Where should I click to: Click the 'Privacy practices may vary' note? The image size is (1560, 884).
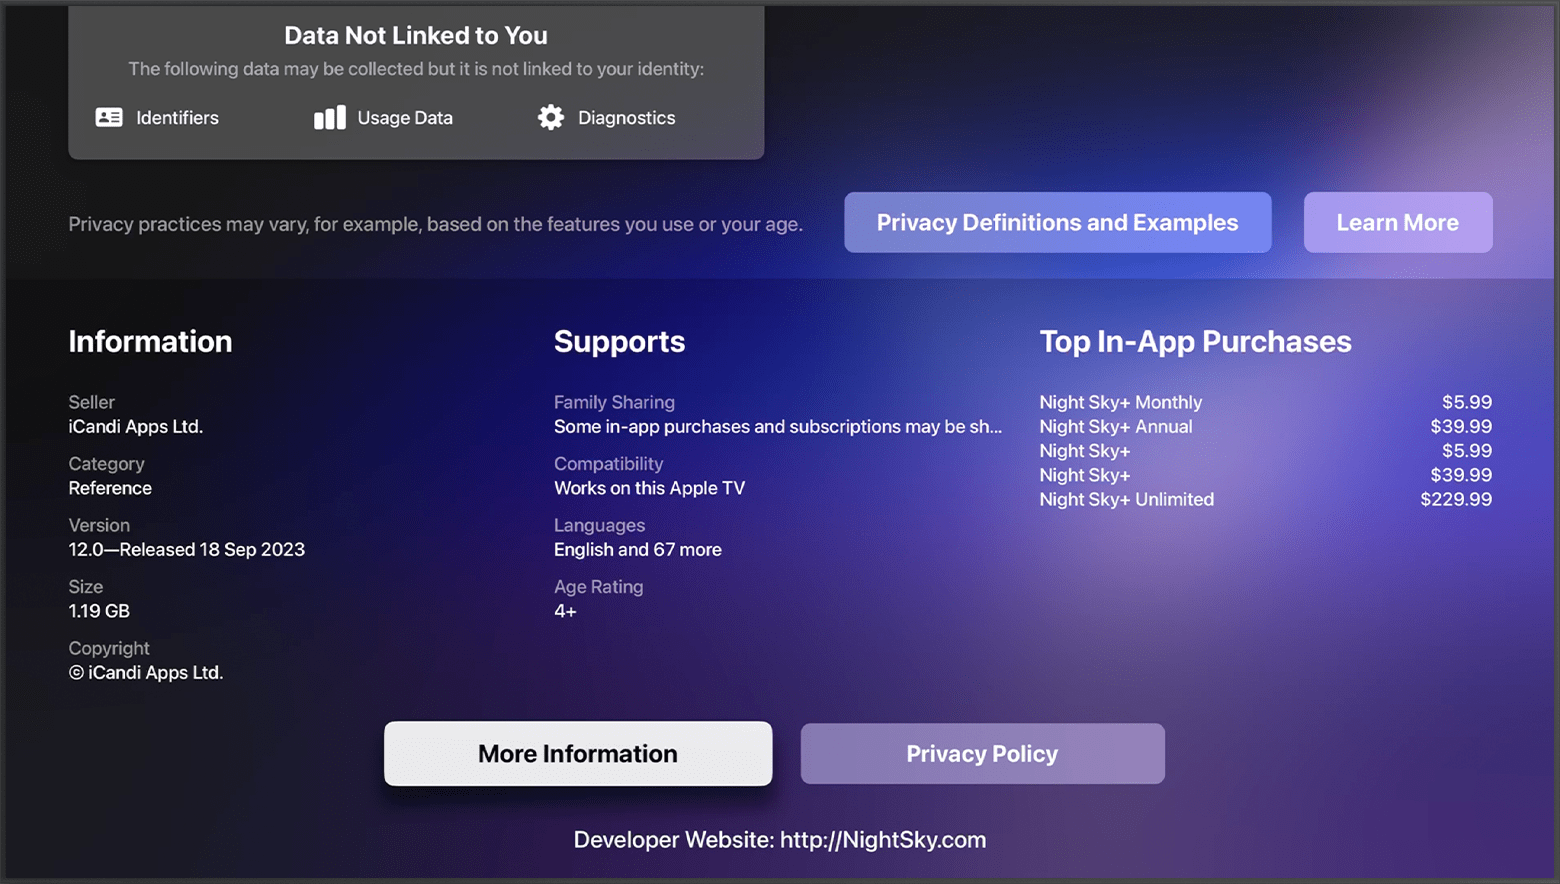tap(435, 224)
